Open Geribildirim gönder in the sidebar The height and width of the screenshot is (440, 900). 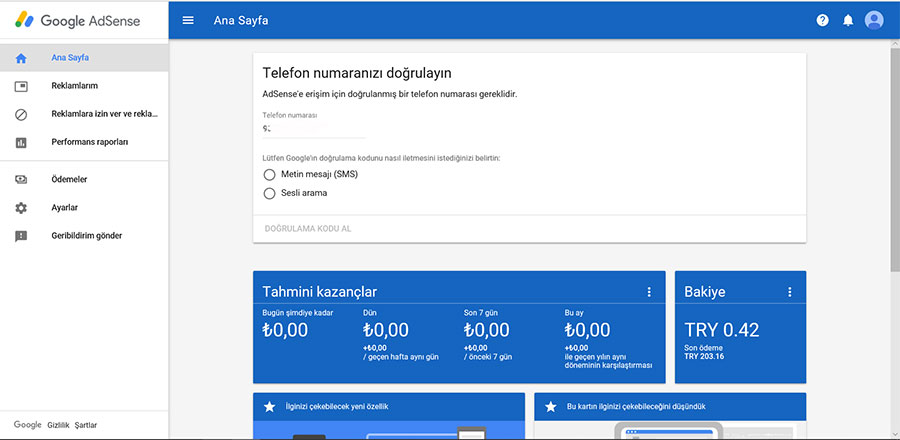tap(84, 236)
